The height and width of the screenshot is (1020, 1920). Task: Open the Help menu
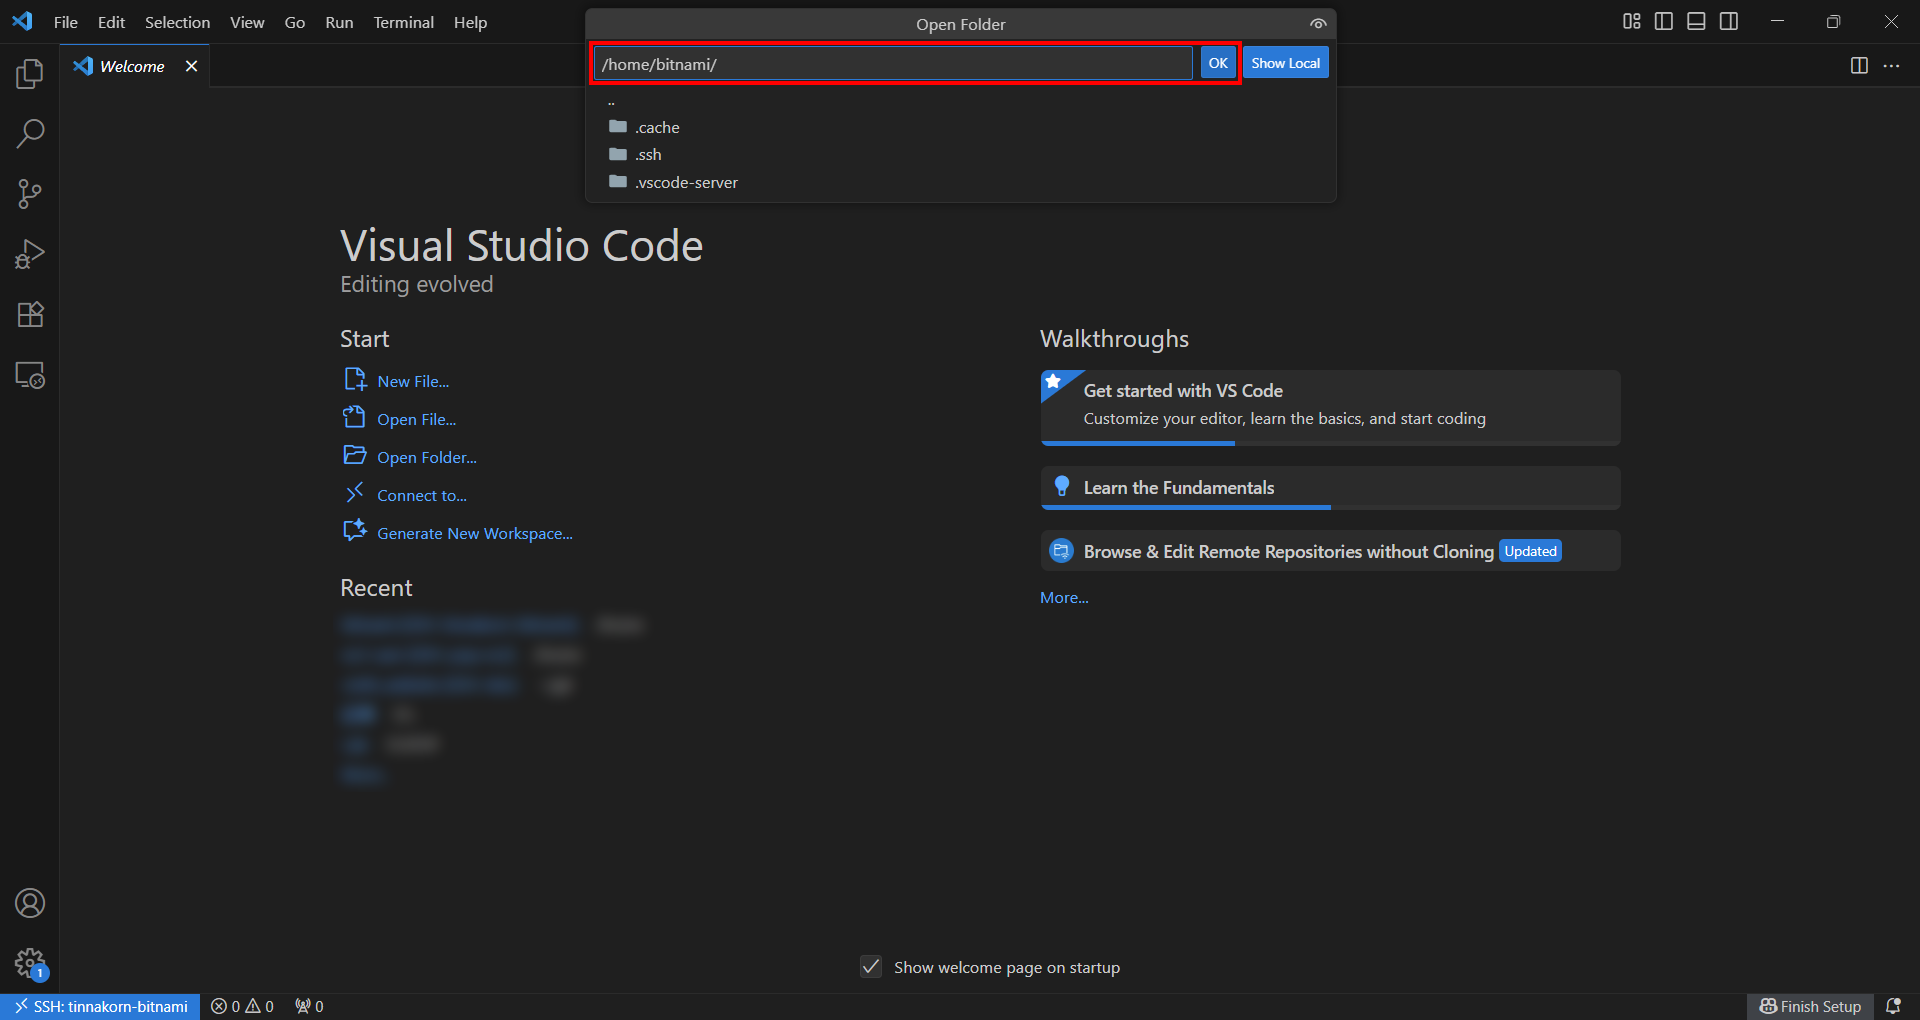pyautogui.click(x=470, y=22)
